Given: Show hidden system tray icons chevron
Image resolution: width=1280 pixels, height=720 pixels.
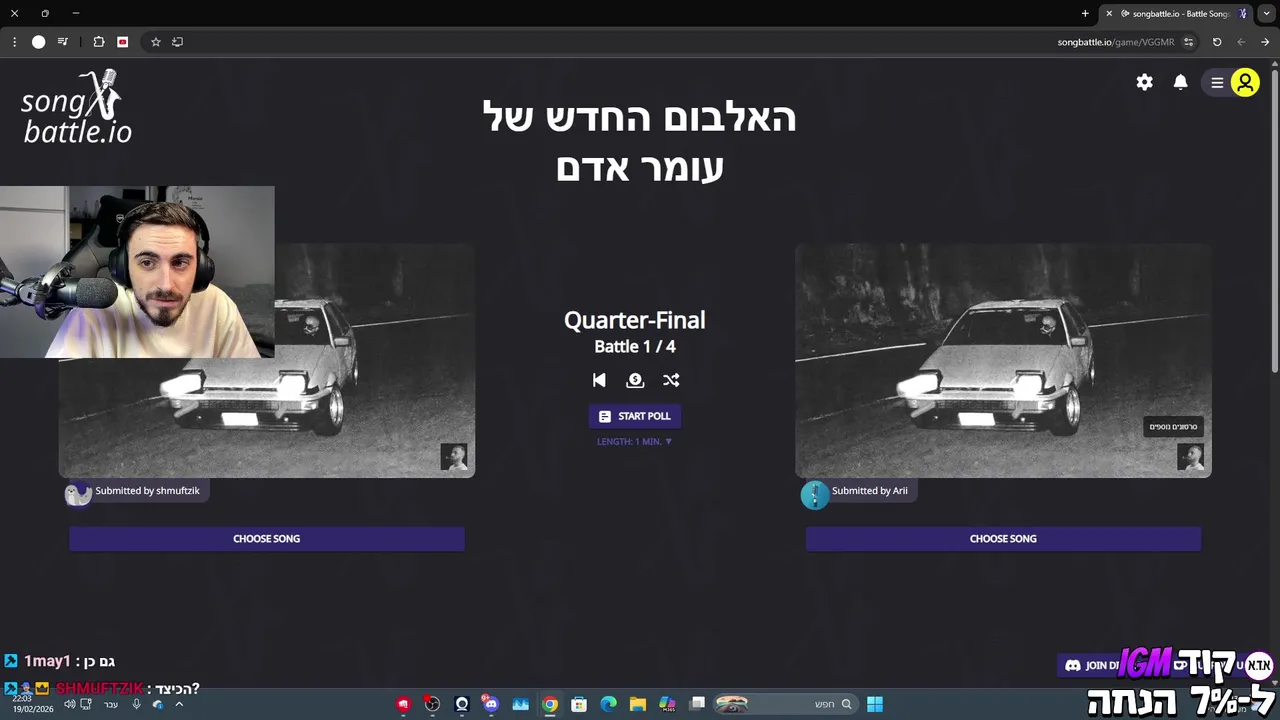Looking at the screenshot, I should click(x=180, y=704).
